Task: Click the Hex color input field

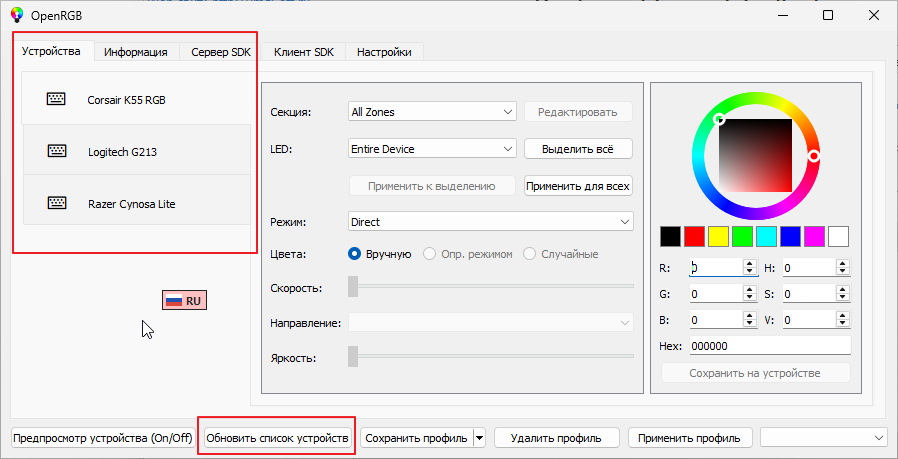Action: click(x=770, y=346)
